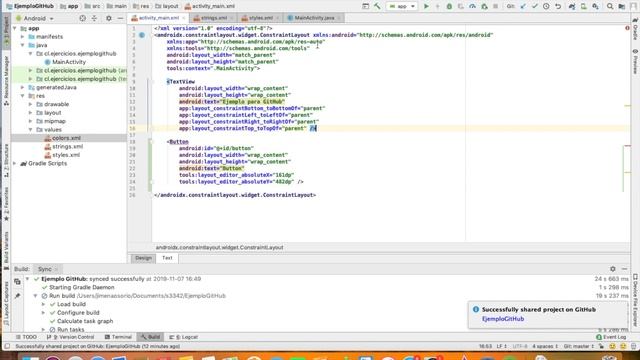This screenshot has height=360, width=640.
Task: Expand the manifests folder
Action: (23, 37)
